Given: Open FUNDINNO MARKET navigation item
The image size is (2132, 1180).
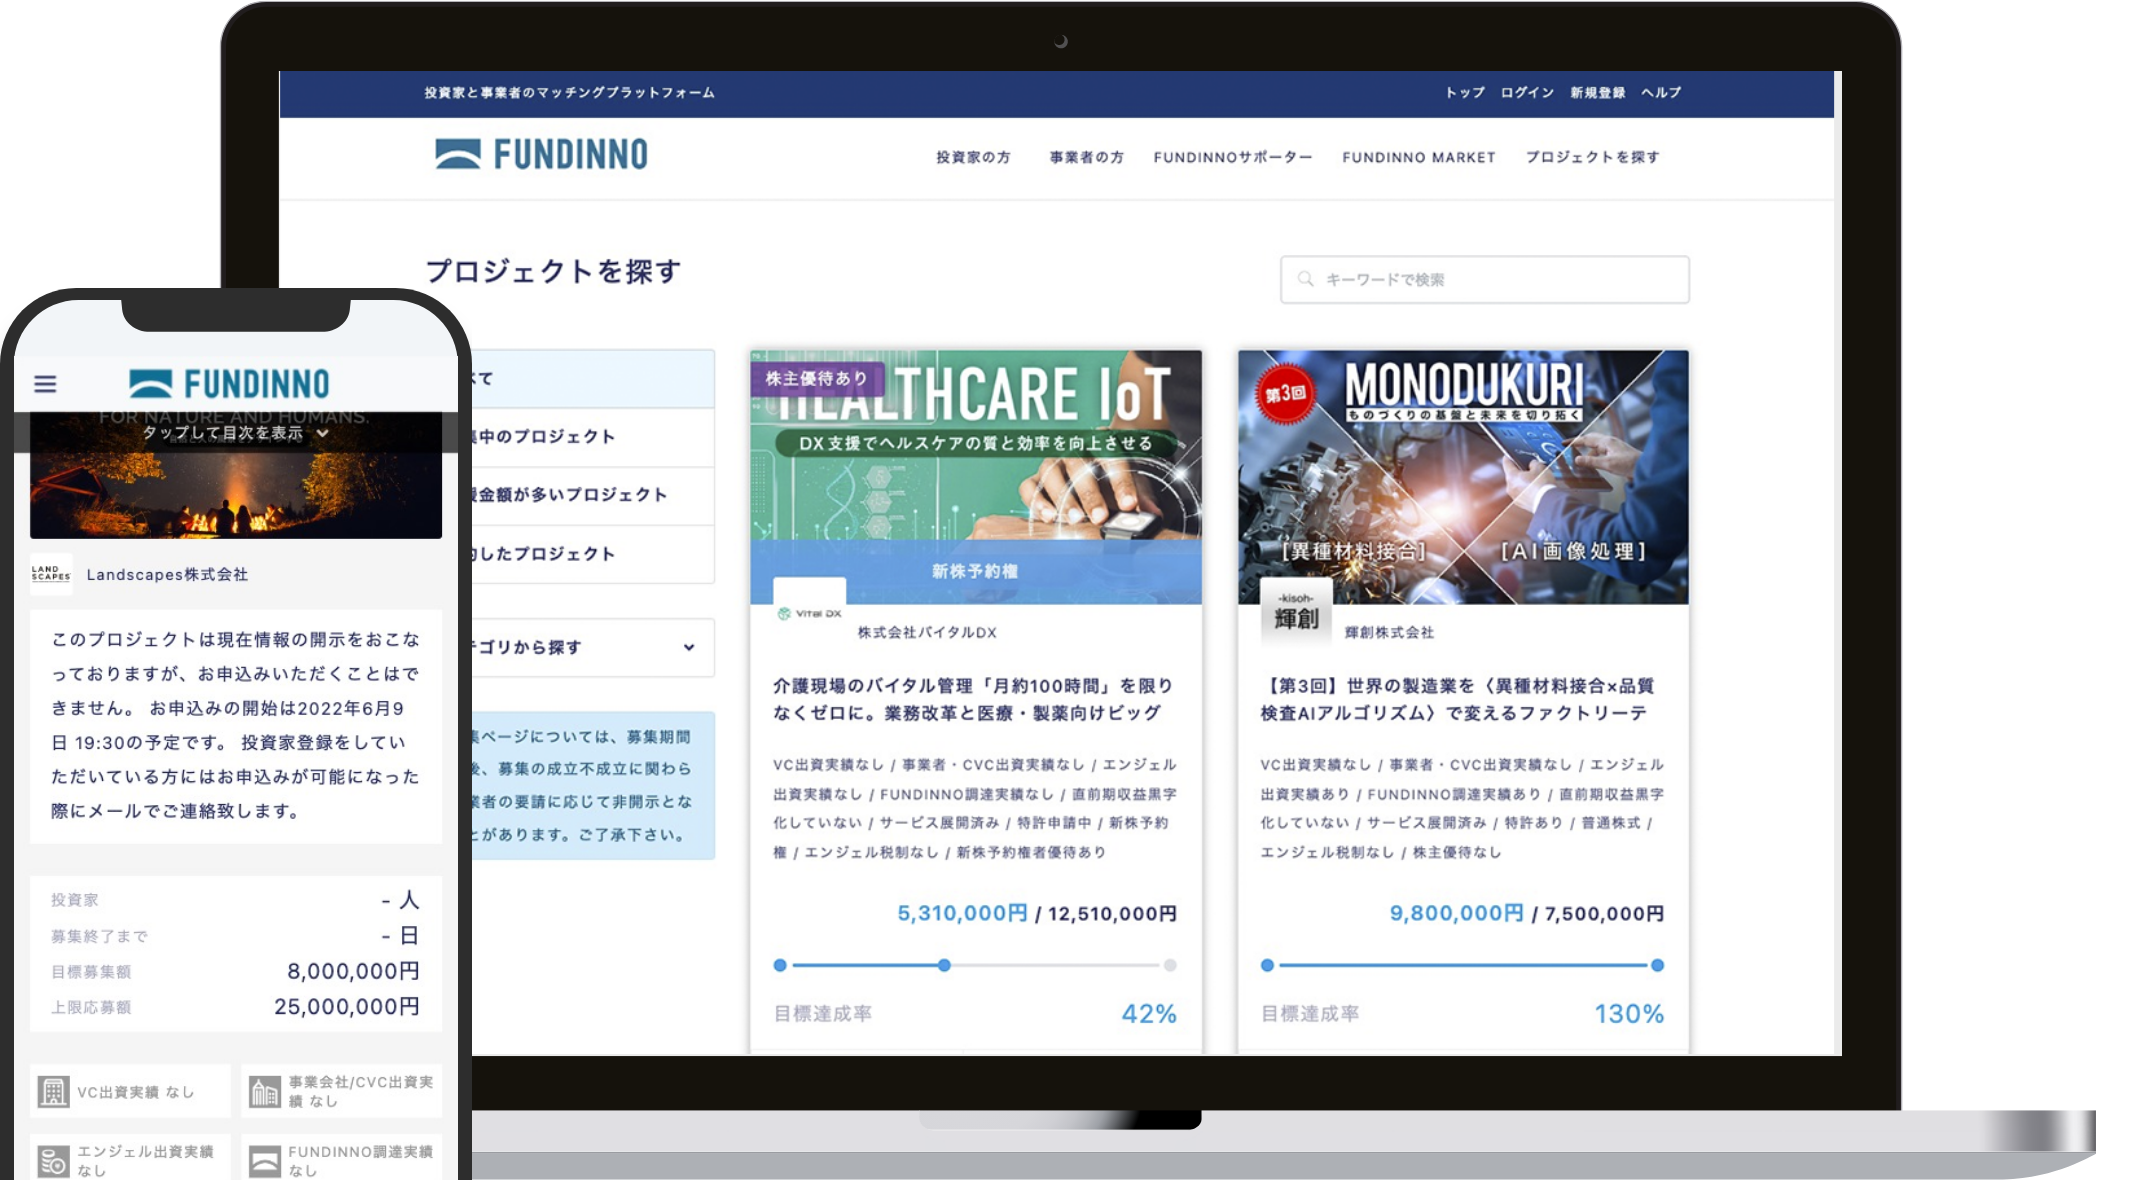Looking at the screenshot, I should [1418, 157].
